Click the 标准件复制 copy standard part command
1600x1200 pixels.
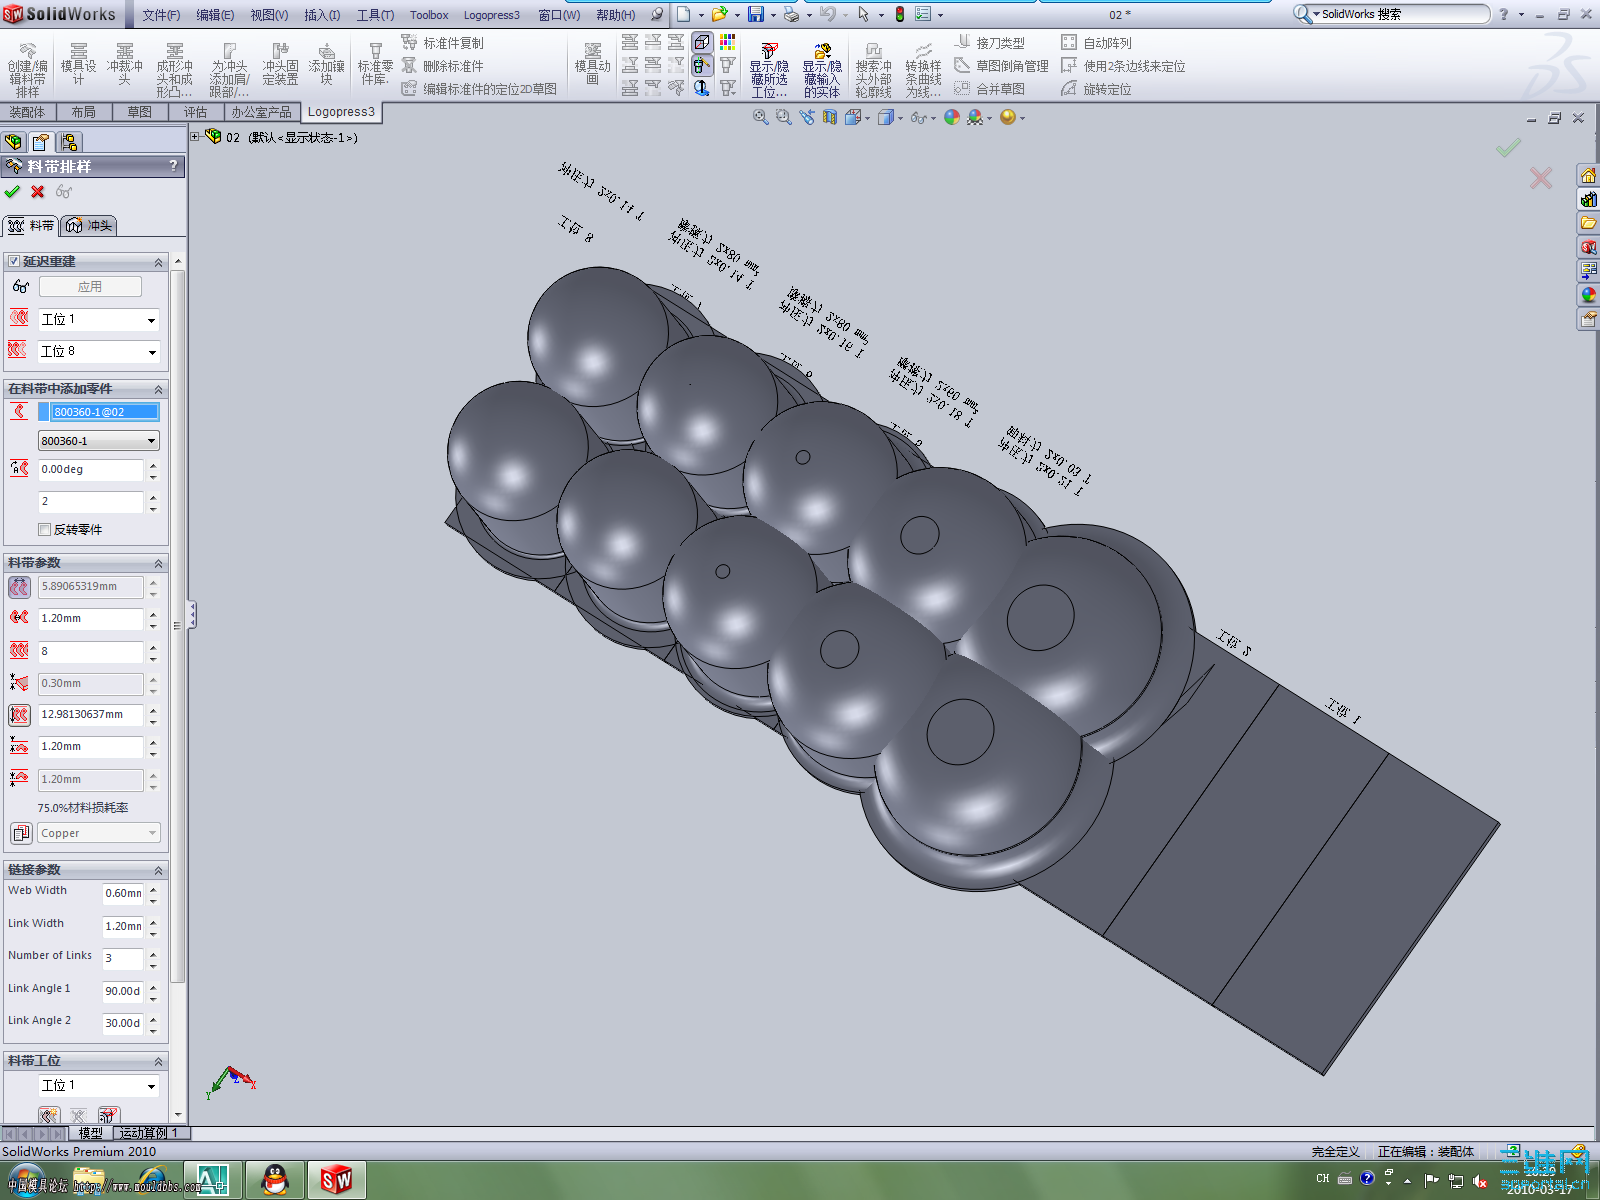pos(442,43)
